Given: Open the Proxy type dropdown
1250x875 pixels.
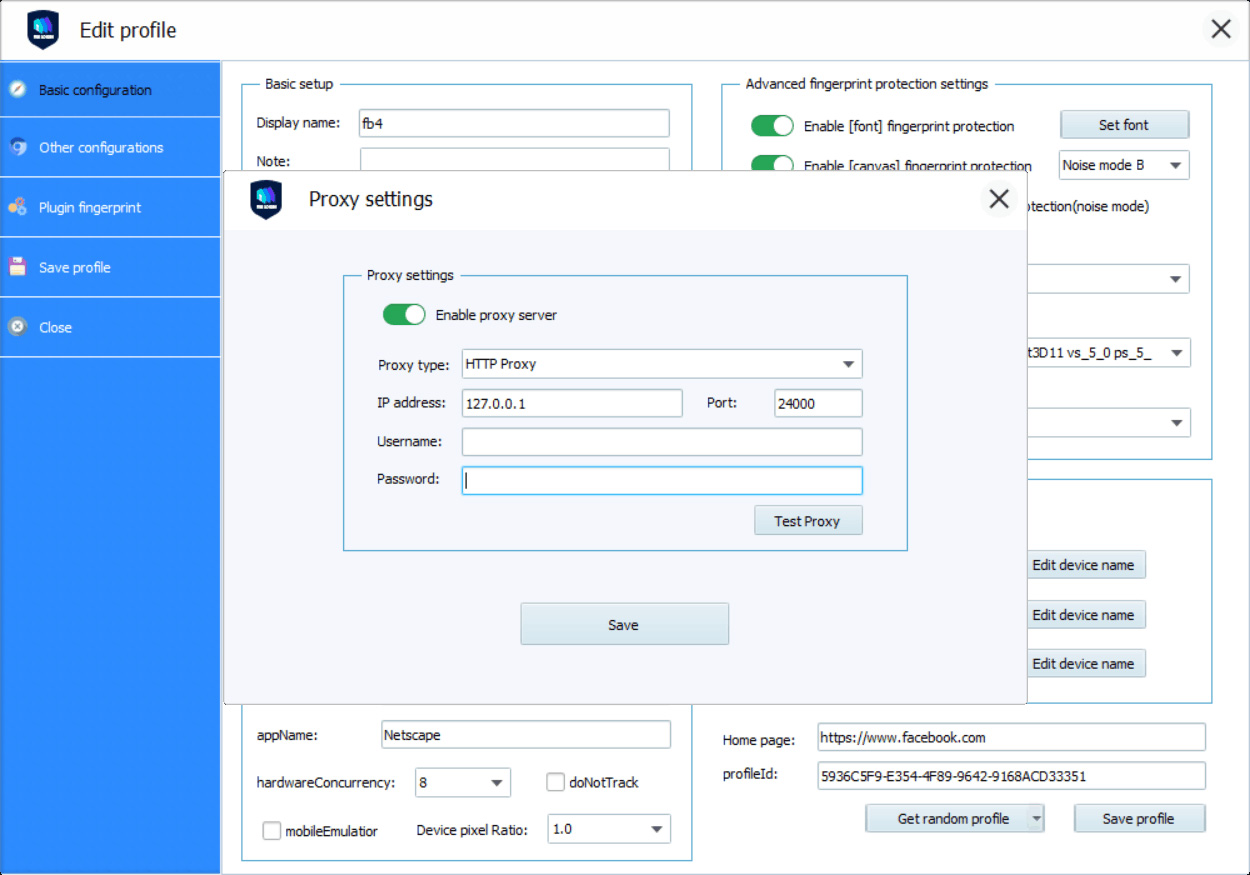Looking at the screenshot, I should pos(662,364).
